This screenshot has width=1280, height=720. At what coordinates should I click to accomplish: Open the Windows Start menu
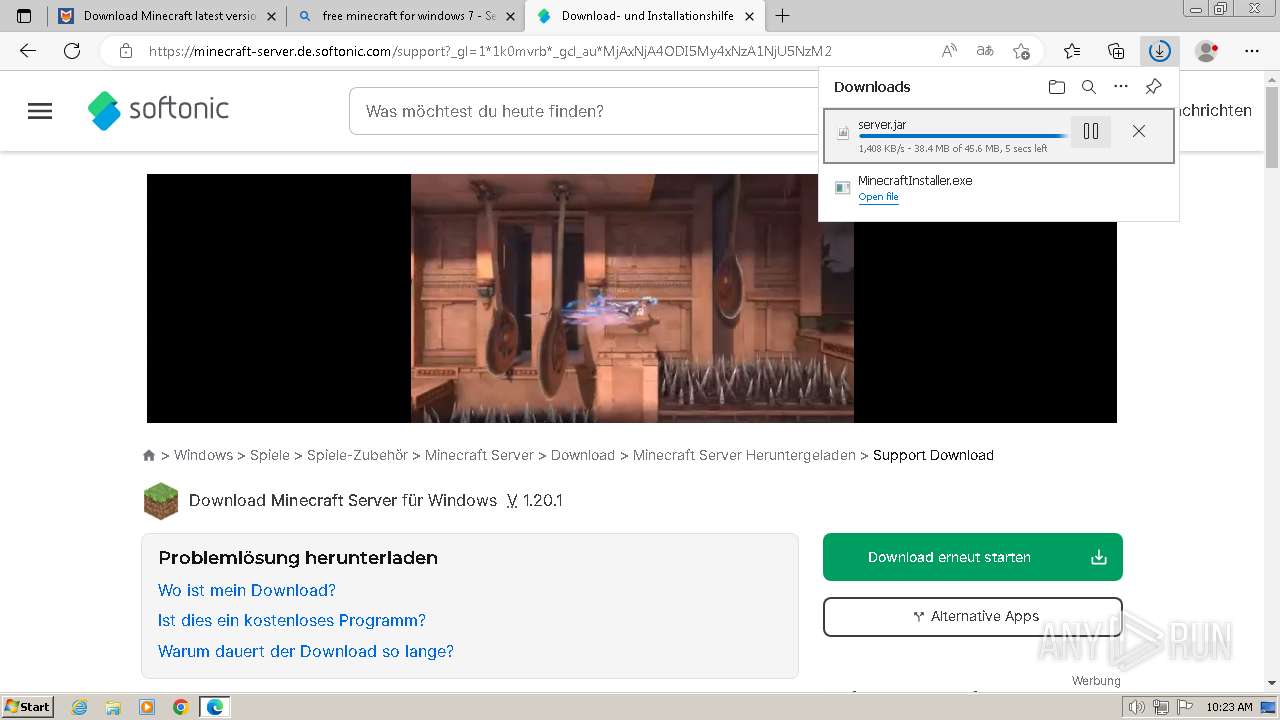(x=27, y=706)
